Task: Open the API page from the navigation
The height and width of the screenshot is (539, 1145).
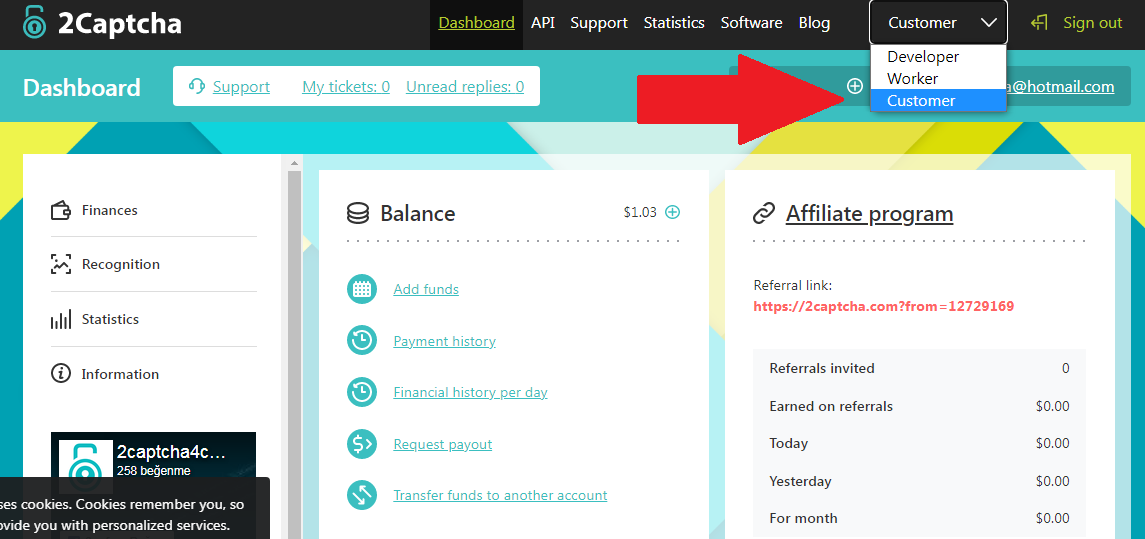Action: click(x=543, y=23)
